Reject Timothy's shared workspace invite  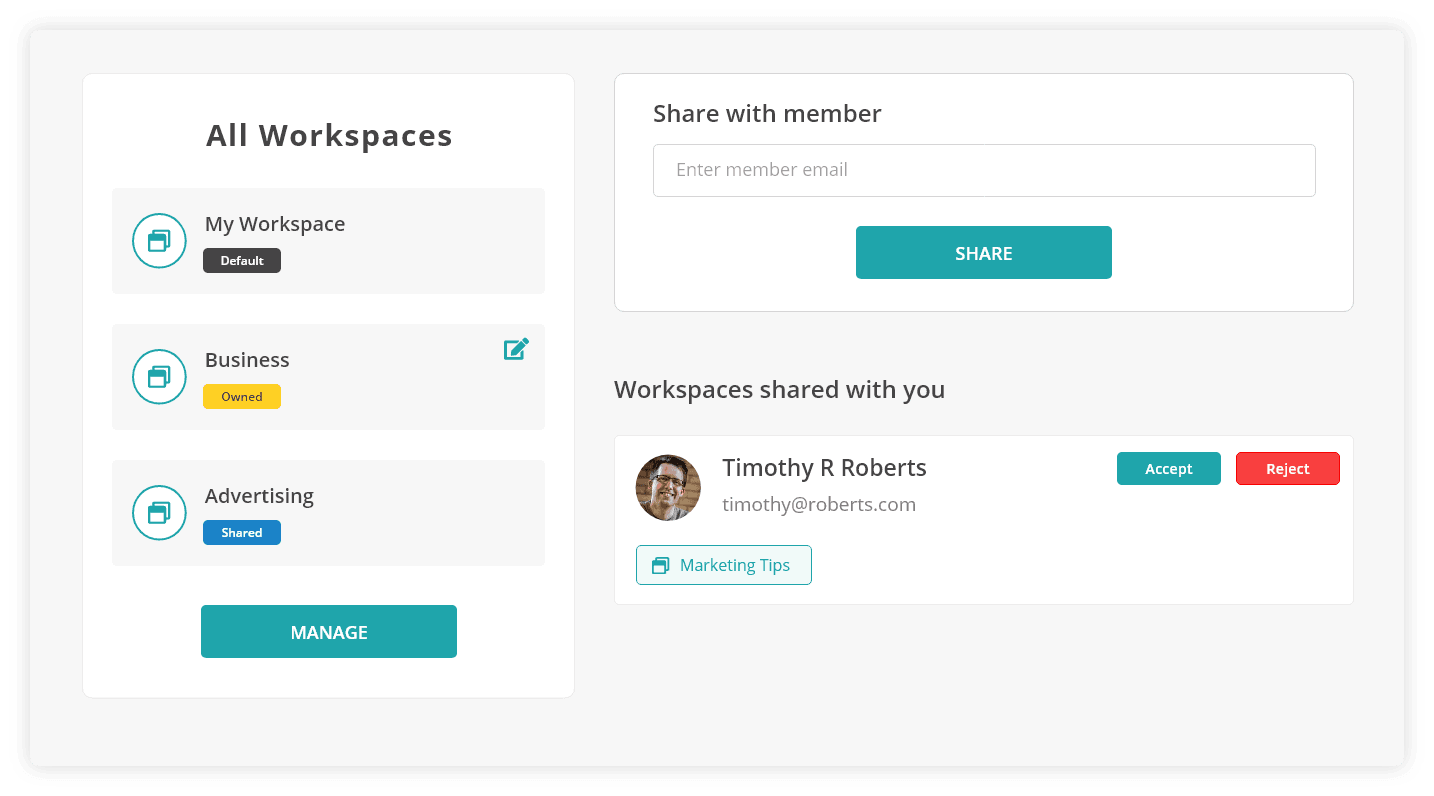(x=1288, y=469)
